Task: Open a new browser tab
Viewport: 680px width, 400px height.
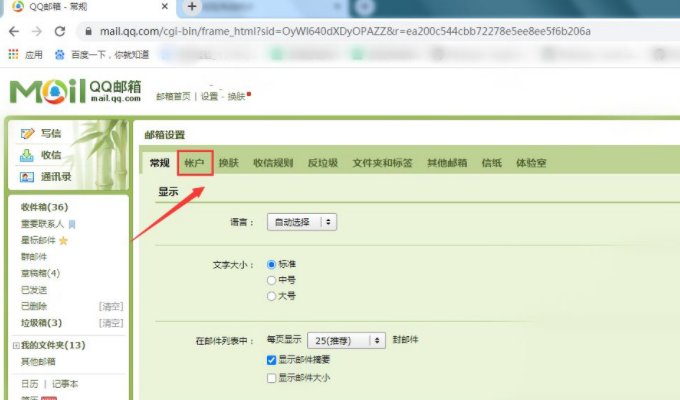Action: click(192, 7)
